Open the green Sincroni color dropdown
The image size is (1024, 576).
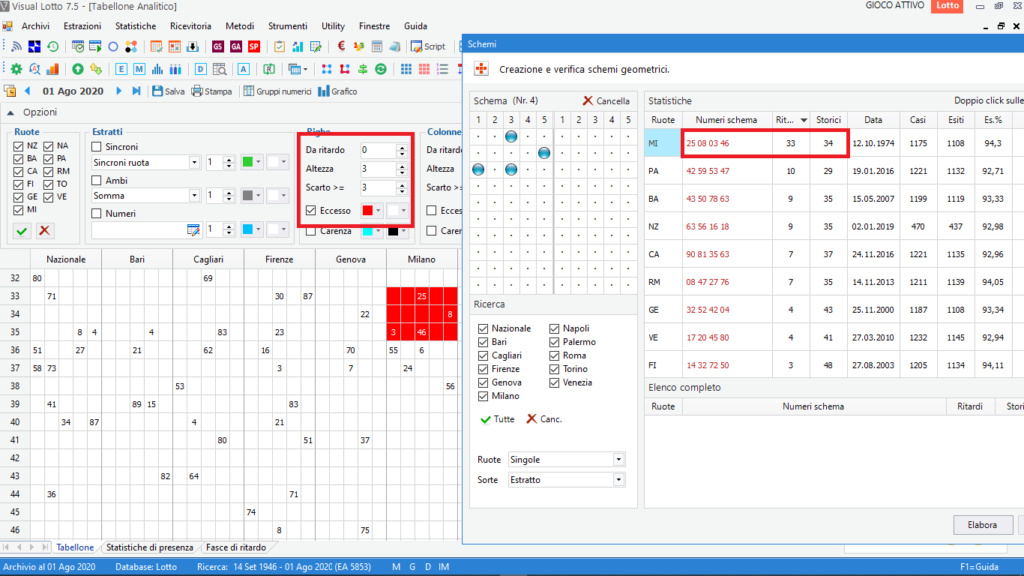pyautogui.click(x=252, y=162)
